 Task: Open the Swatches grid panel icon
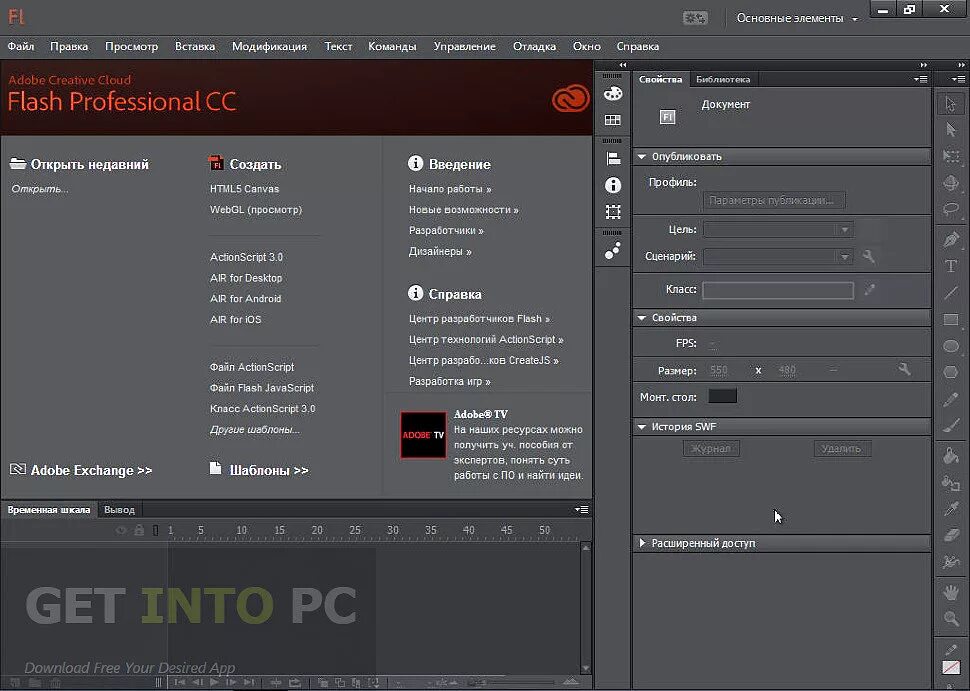[x=612, y=120]
